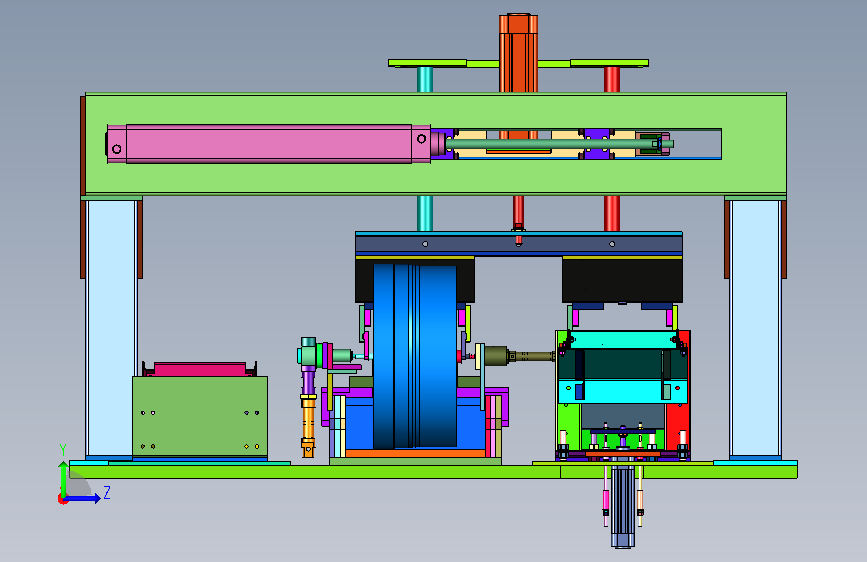Pick the cyan vertical guide rod
The image size is (867, 562).
[425, 213]
